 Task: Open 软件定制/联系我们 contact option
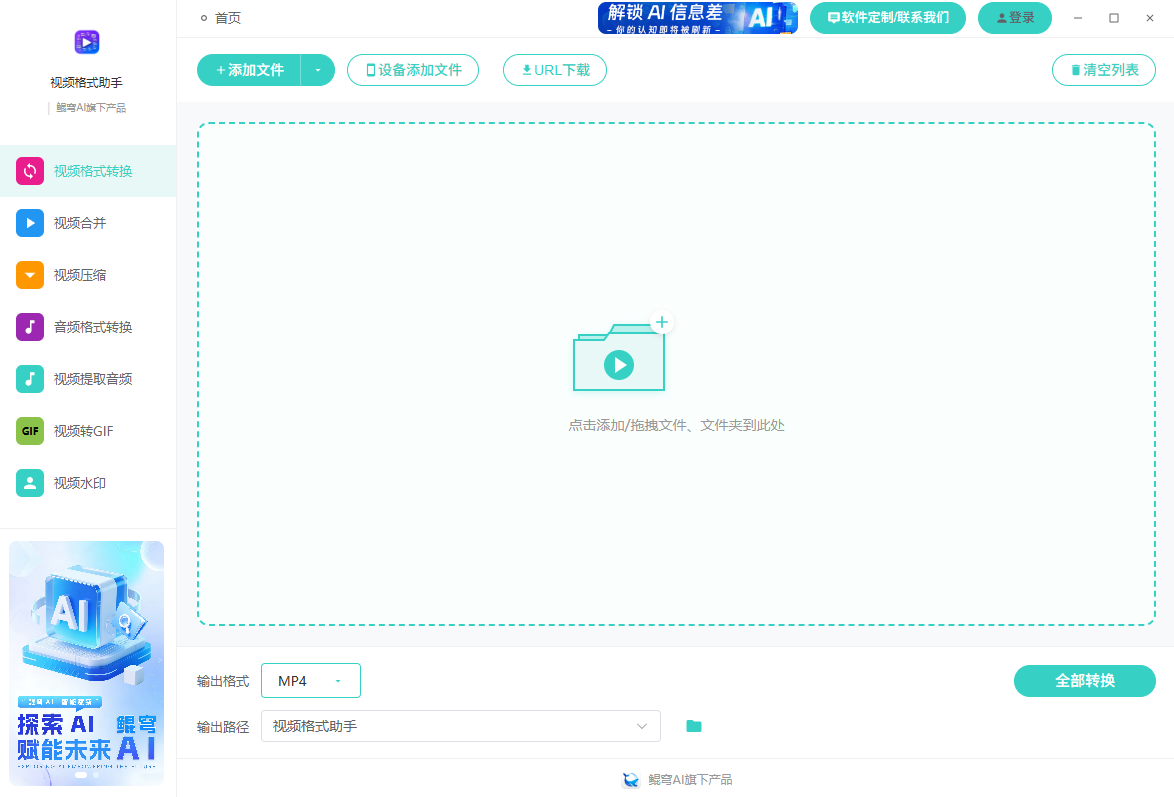[887, 18]
